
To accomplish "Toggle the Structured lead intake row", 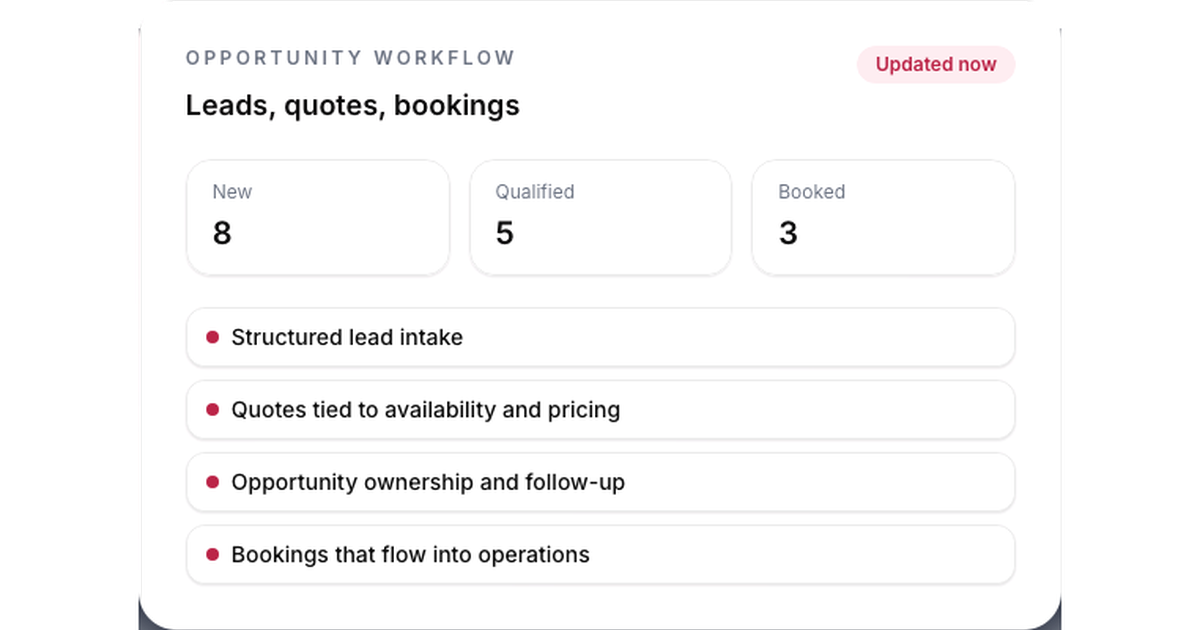I will click(x=600, y=338).
